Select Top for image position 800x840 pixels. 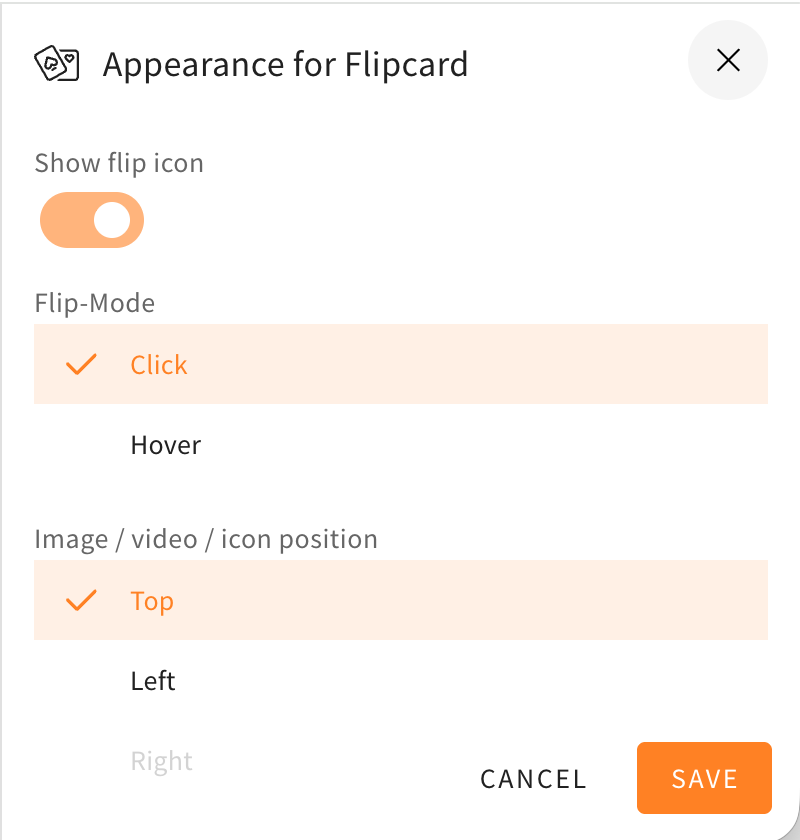[x=400, y=601]
